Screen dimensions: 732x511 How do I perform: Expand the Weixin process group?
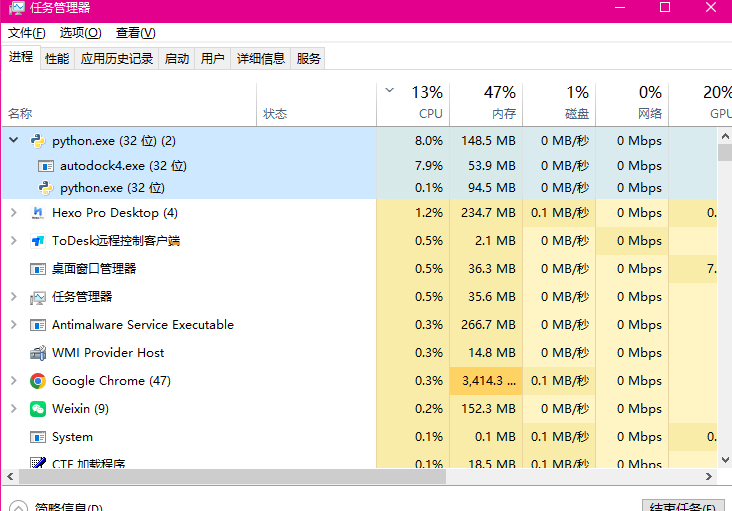tap(13, 409)
